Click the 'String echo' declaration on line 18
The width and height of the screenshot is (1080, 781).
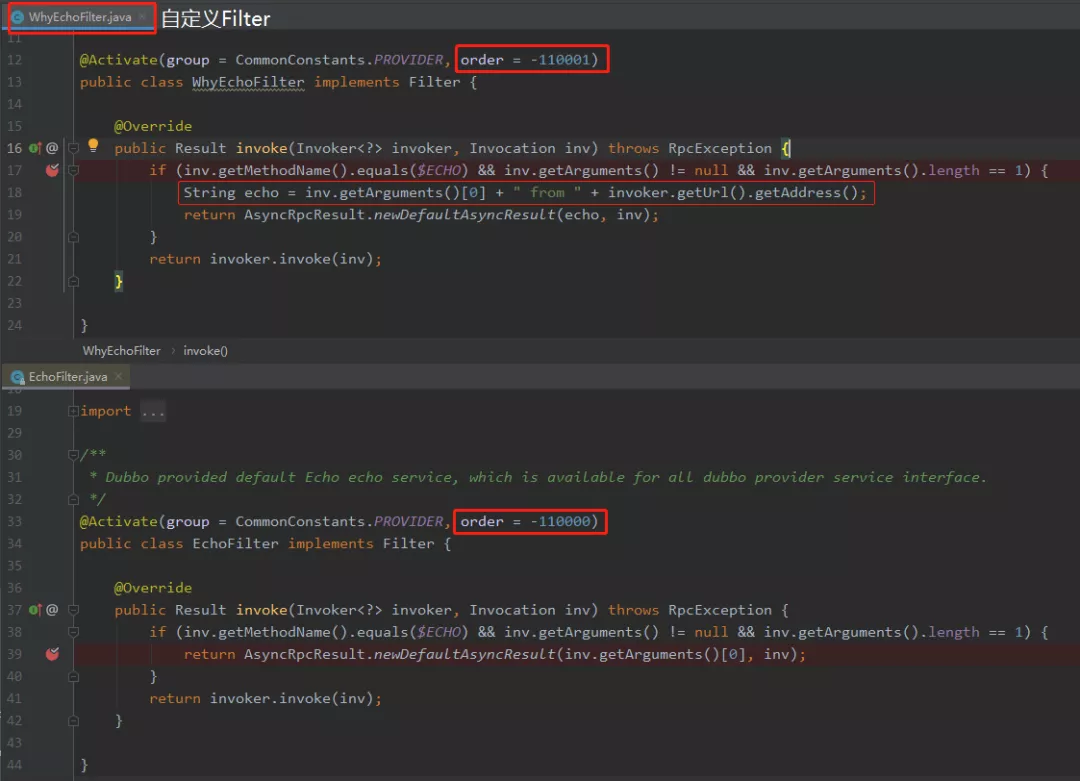click(231, 192)
